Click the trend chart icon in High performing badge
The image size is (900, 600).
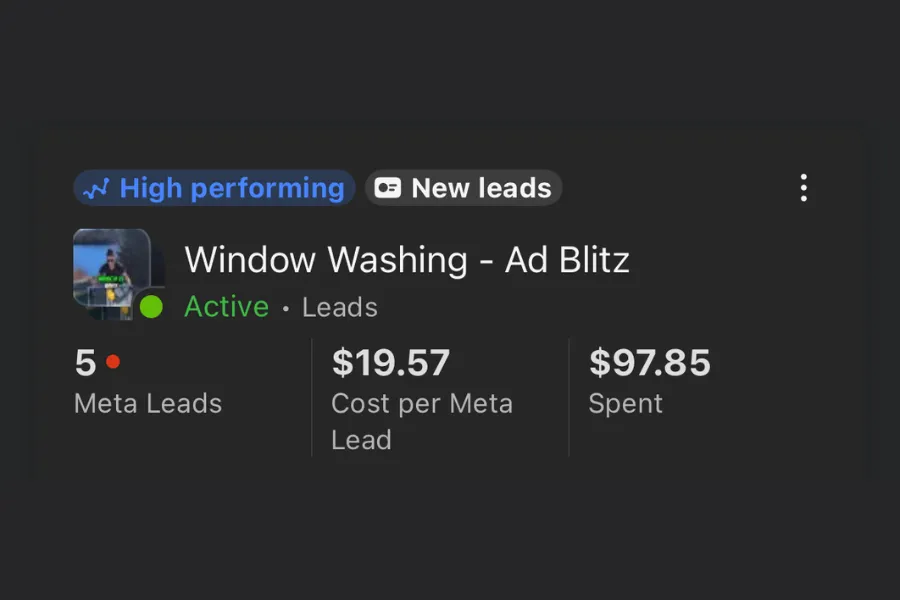pos(97,188)
